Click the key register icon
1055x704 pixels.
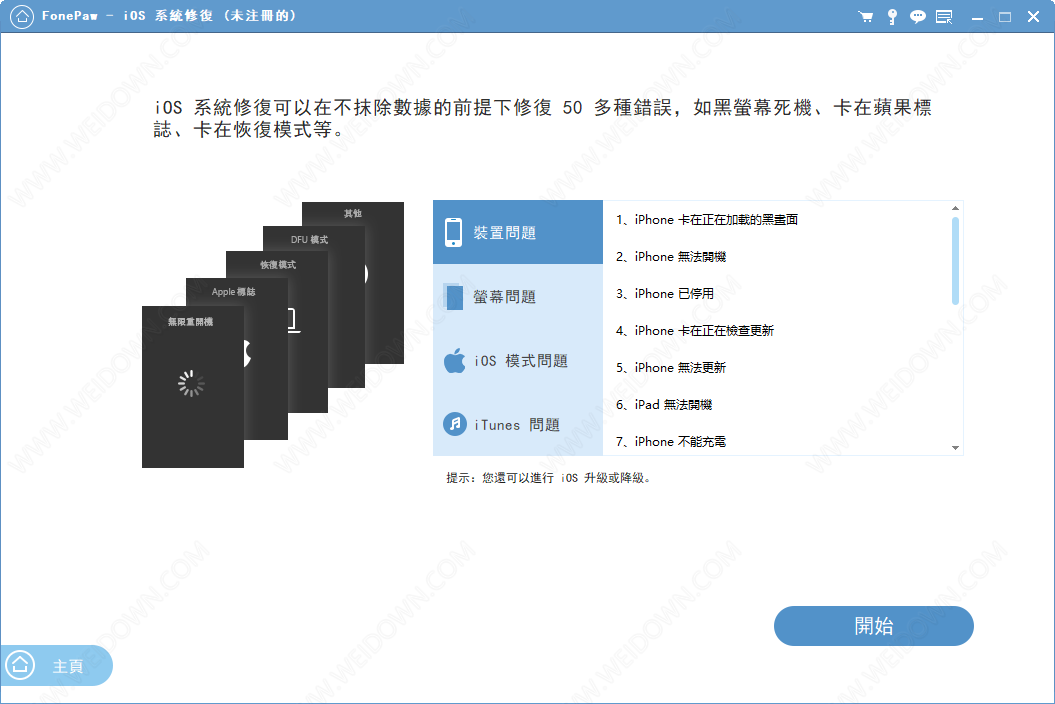click(x=892, y=17)
